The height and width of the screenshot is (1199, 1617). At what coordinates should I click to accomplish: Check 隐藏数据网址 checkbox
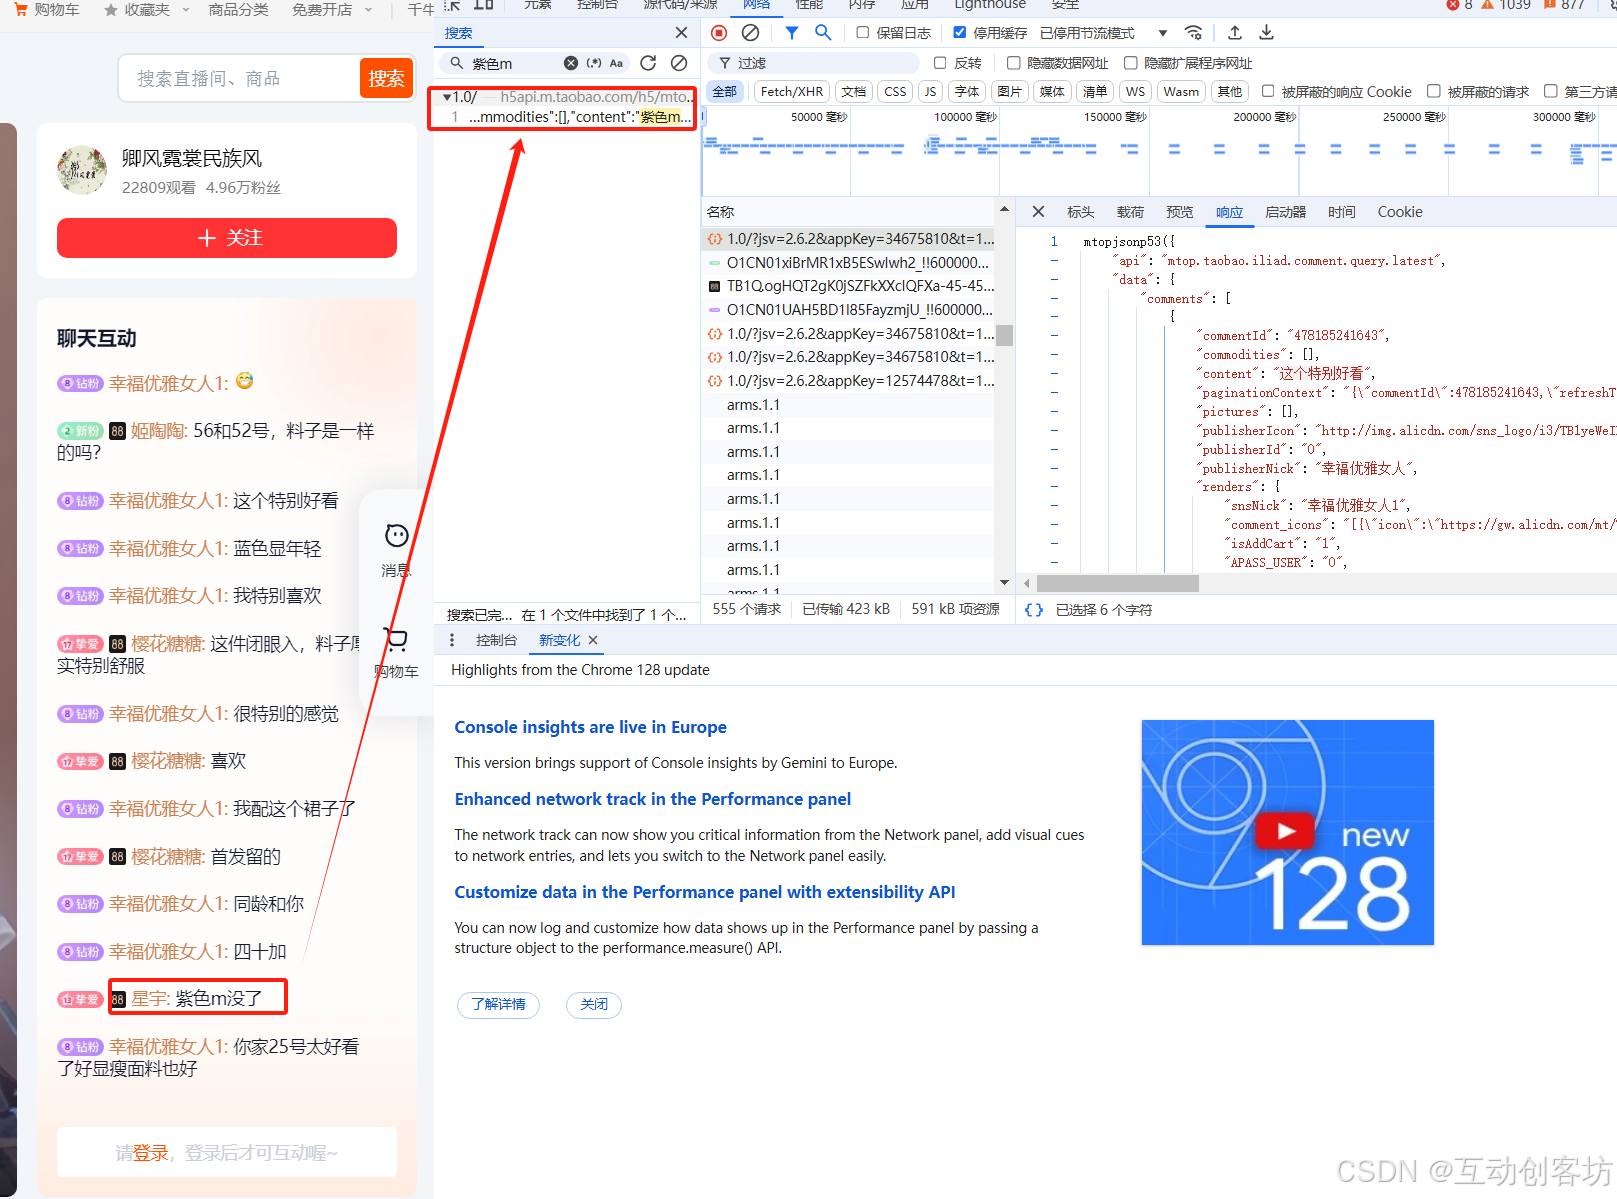pyautogui.click(x=1013, y=63)
